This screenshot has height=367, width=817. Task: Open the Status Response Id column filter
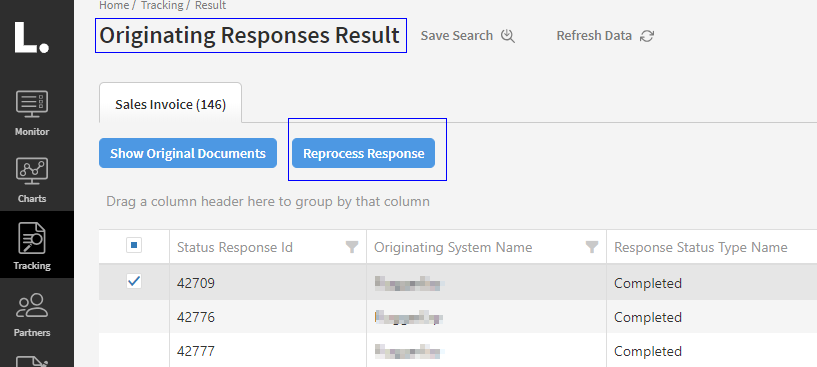point(352,247)
